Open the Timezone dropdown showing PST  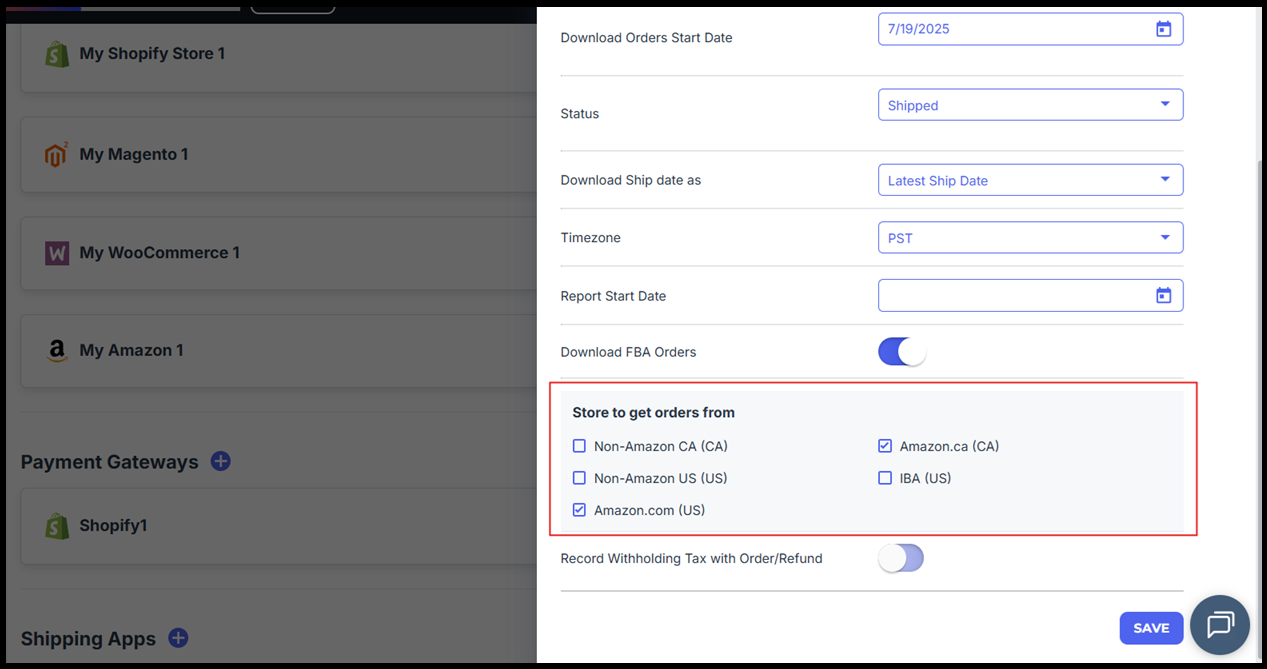1030,238
